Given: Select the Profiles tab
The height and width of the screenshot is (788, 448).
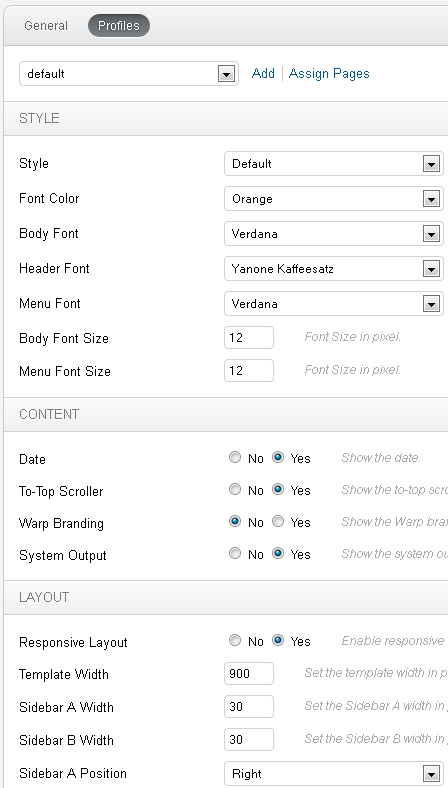Looking at the screenshot, I should [119, 26].
